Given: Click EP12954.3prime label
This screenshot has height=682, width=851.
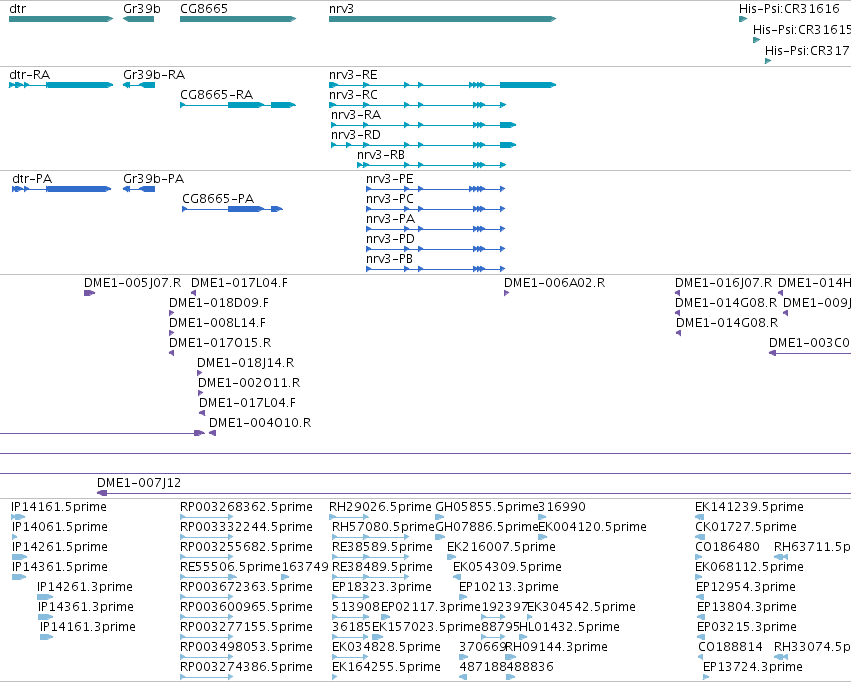Looking at the screenshot, I should (746, 587).
